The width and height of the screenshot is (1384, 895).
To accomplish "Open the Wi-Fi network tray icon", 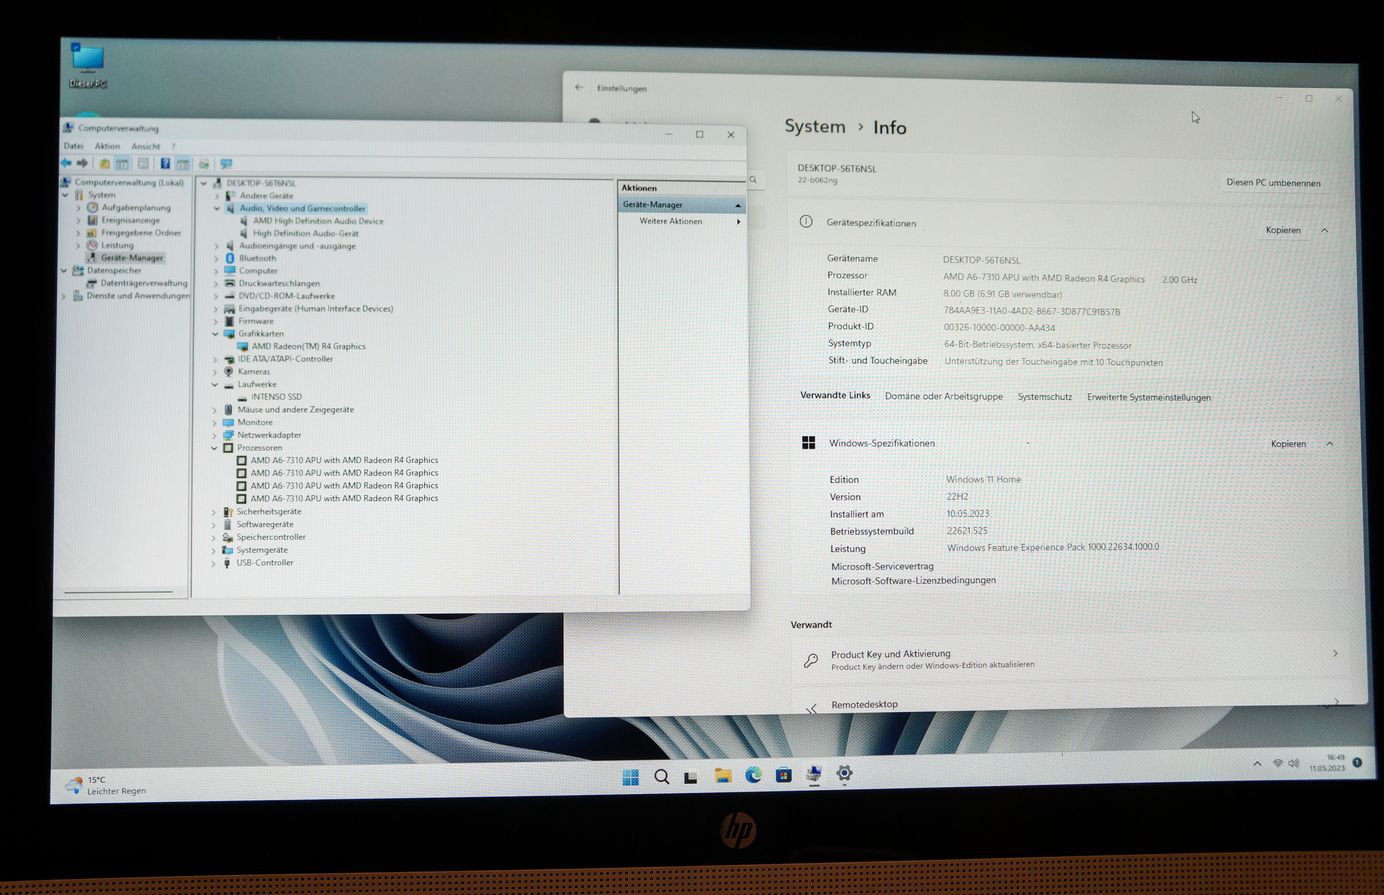I will tap(1278, 763).
